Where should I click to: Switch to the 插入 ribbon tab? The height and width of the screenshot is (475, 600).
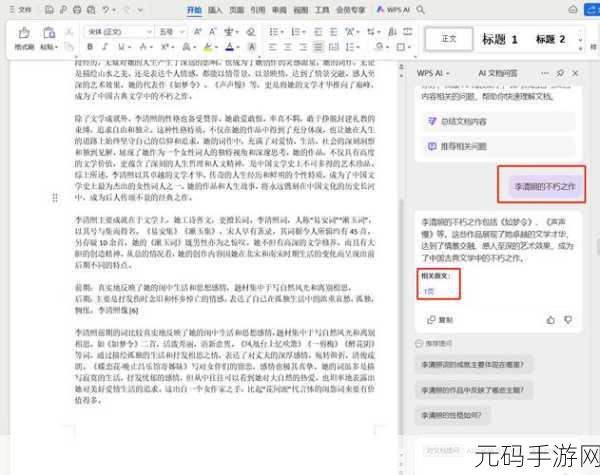pyautogui.click(x=215, y=10)
